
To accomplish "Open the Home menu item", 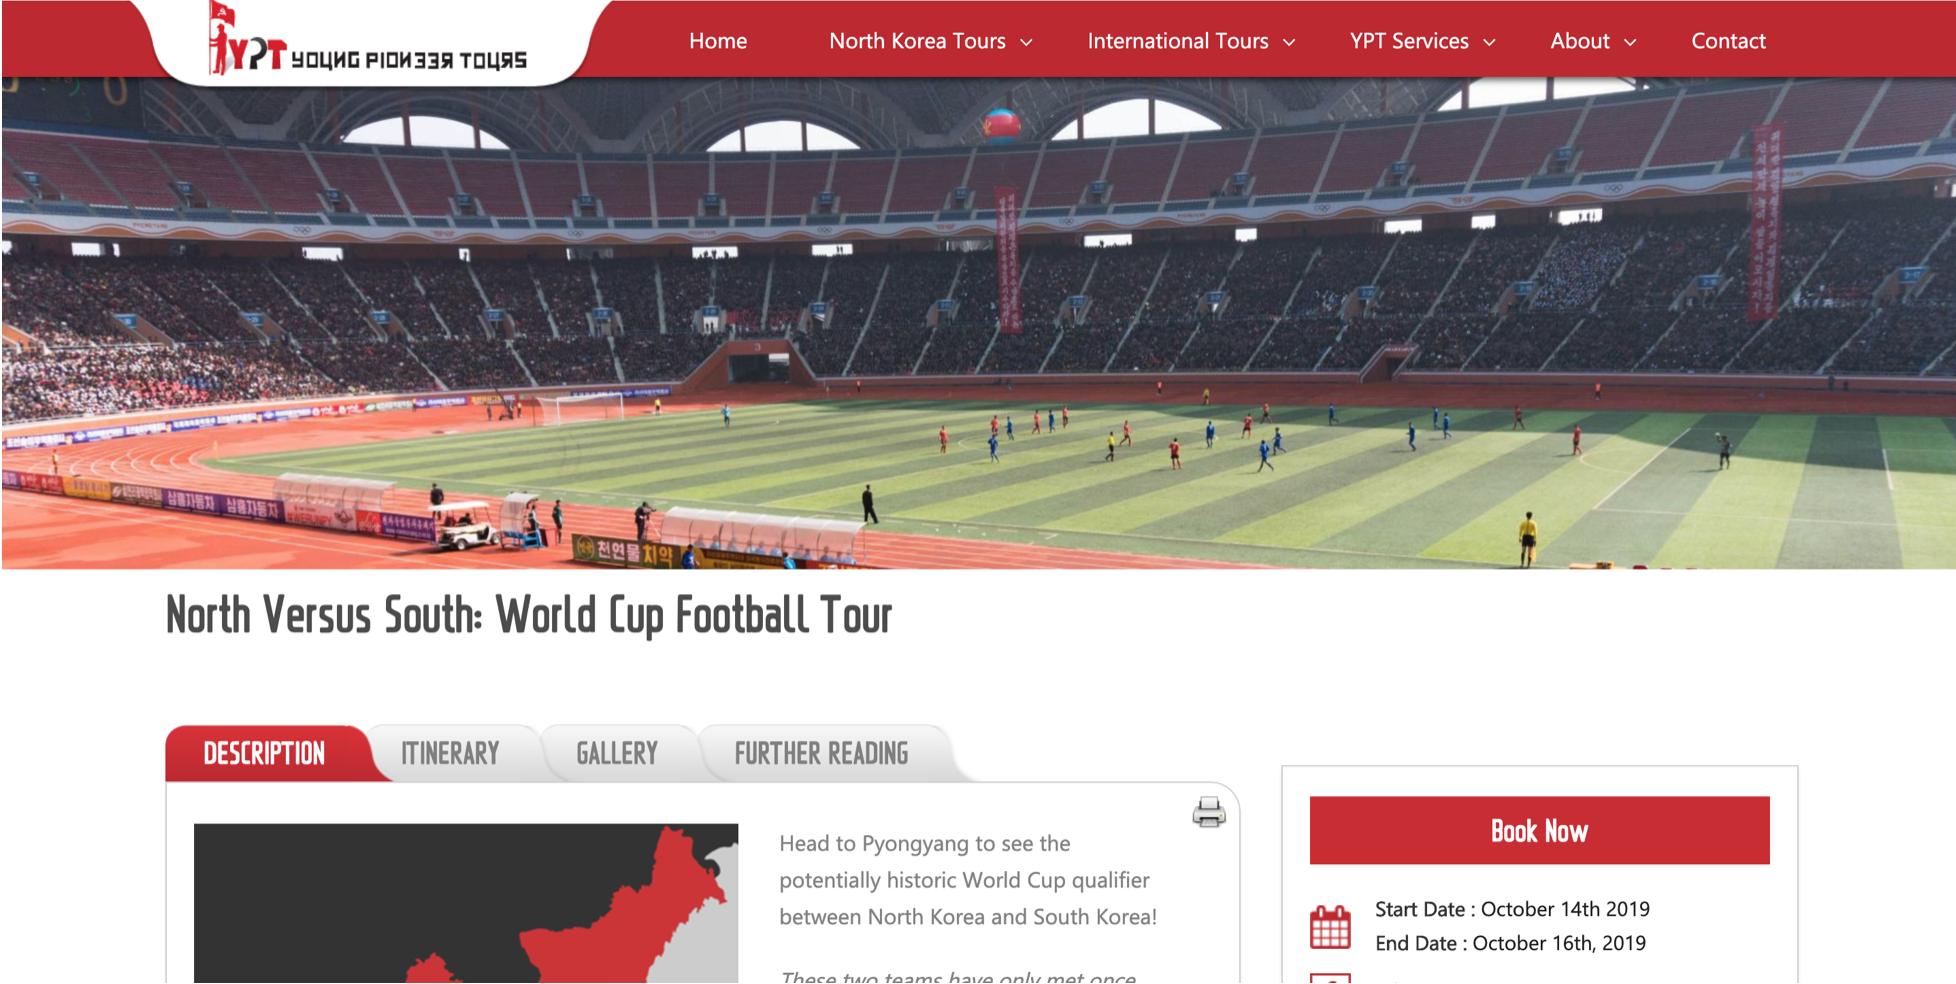I will (x=718, y=41).
